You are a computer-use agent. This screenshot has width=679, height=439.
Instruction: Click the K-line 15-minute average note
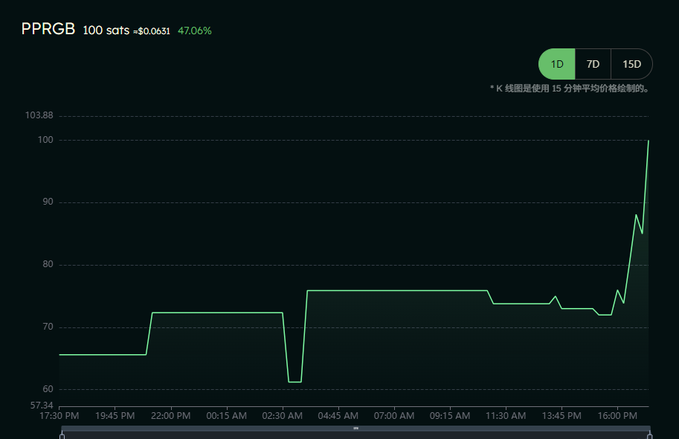click(x=569, y=88)
